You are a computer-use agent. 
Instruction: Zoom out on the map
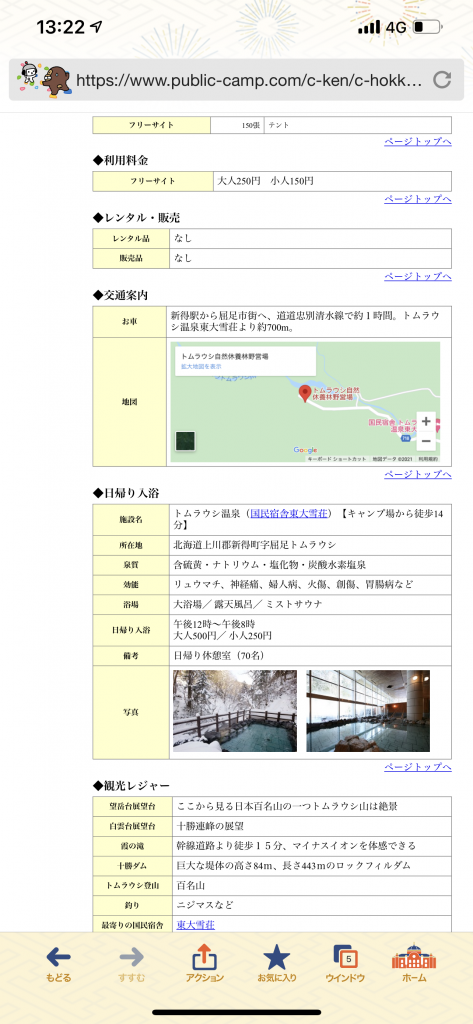426,441
